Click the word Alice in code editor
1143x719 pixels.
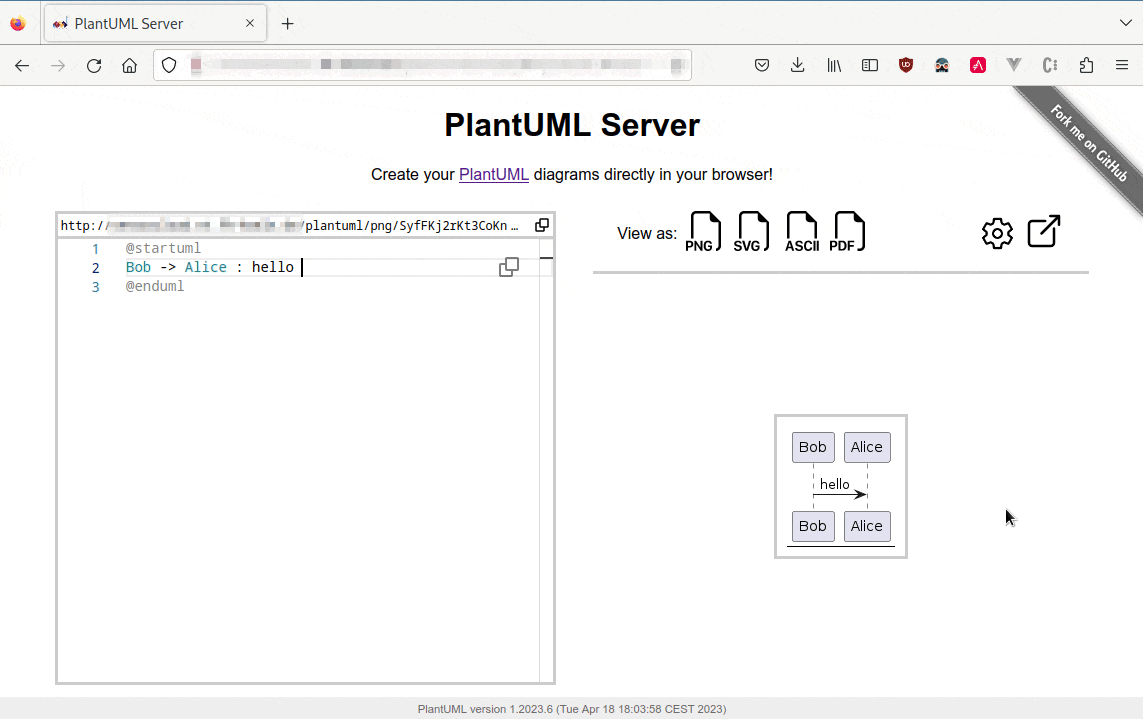point(206,267)
